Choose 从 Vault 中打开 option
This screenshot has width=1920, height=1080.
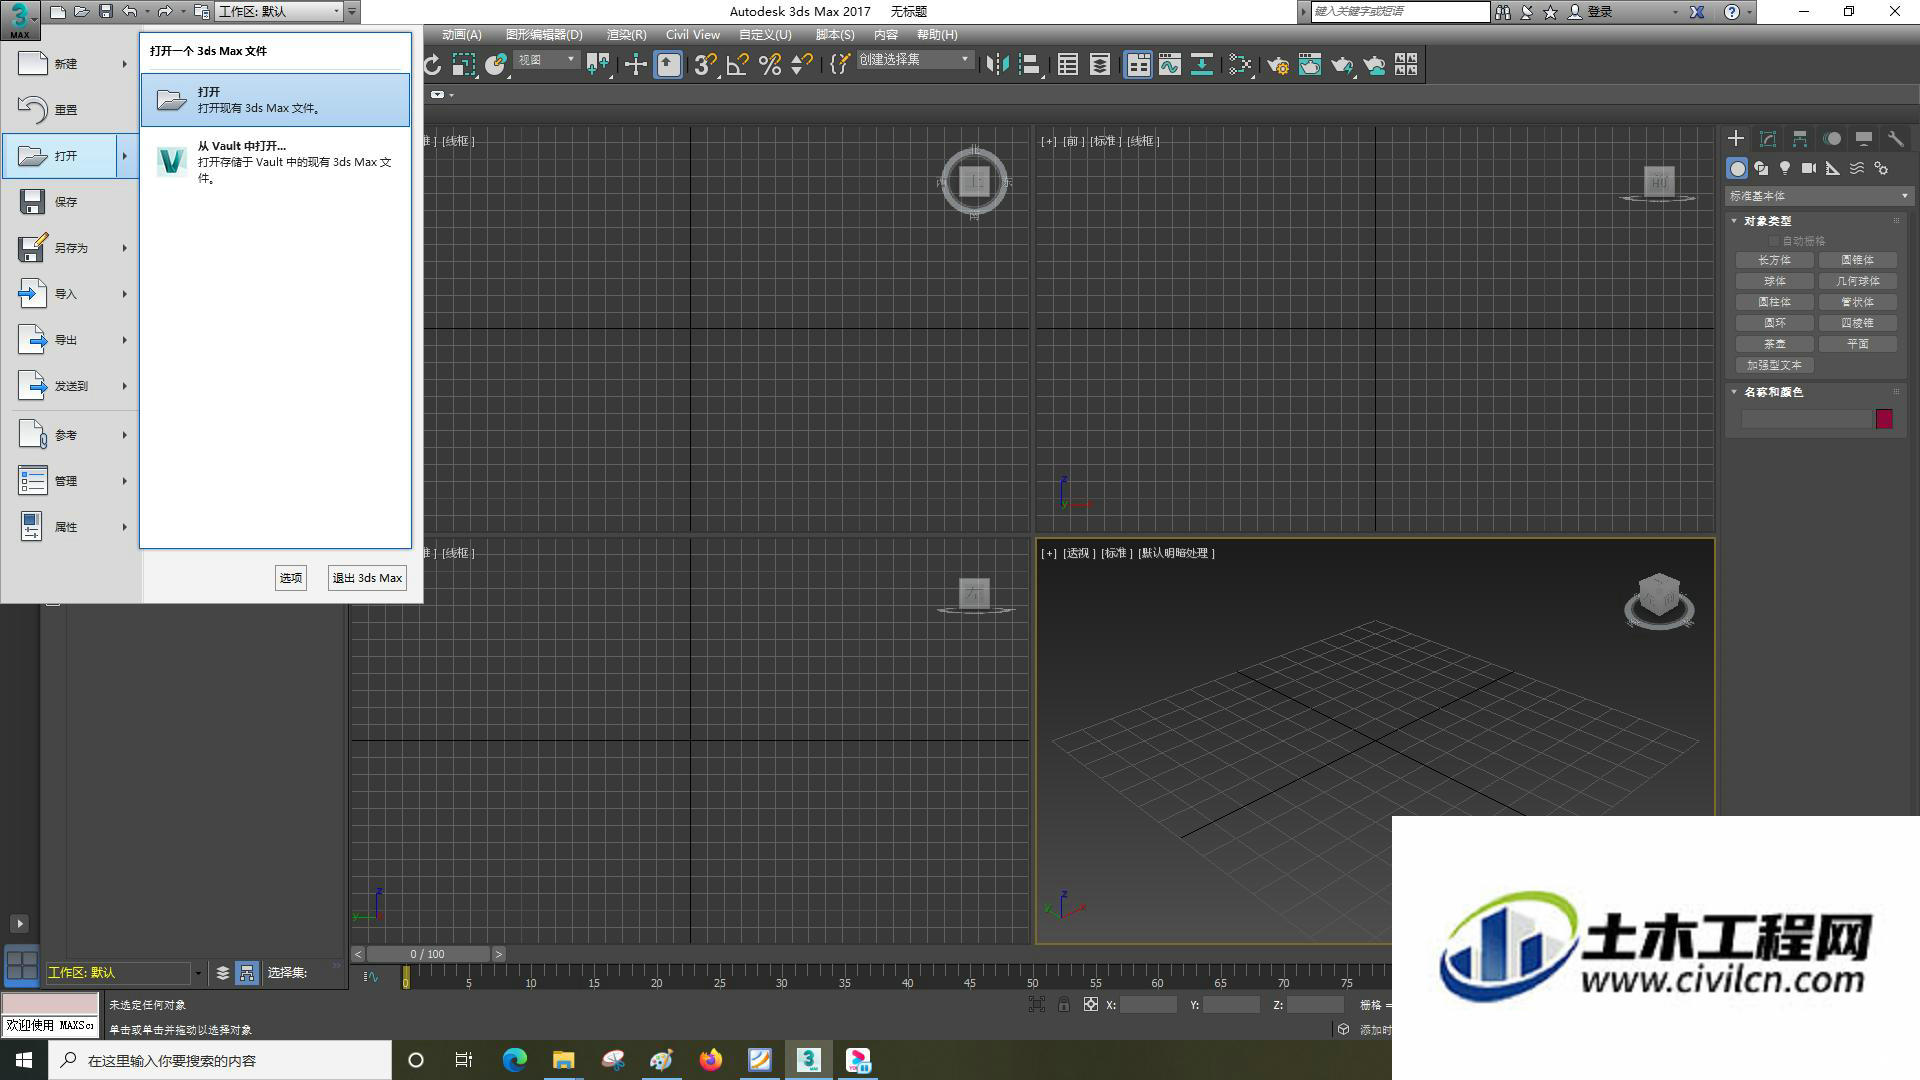pyautogui.click(x=275, y=161)
